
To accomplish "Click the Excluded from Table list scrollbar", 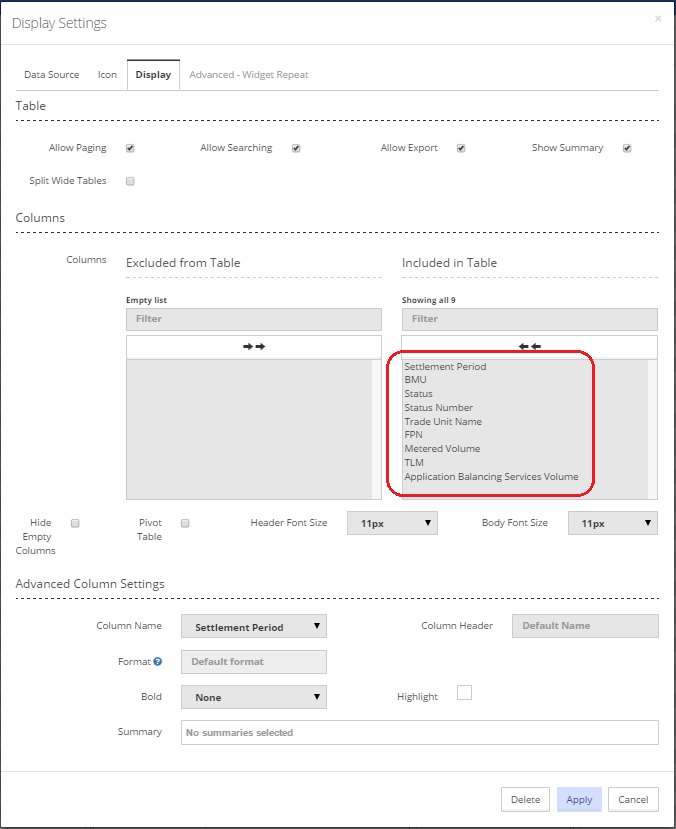I will tap(377, 429).
